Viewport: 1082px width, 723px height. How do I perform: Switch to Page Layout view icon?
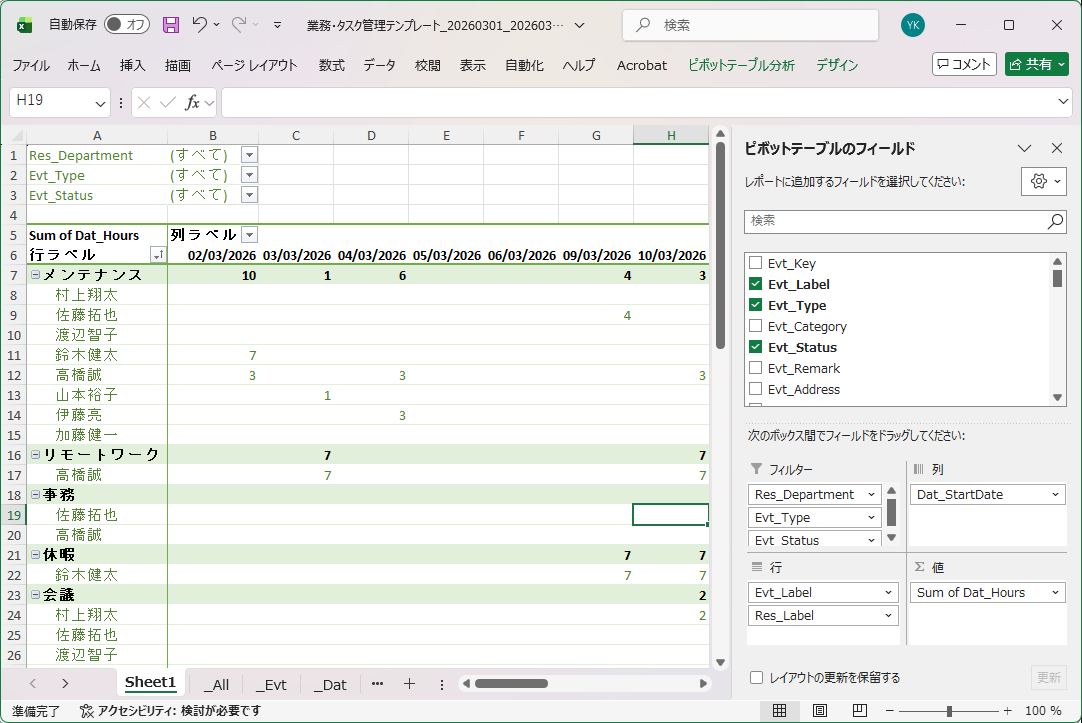(x=820, y=711)
